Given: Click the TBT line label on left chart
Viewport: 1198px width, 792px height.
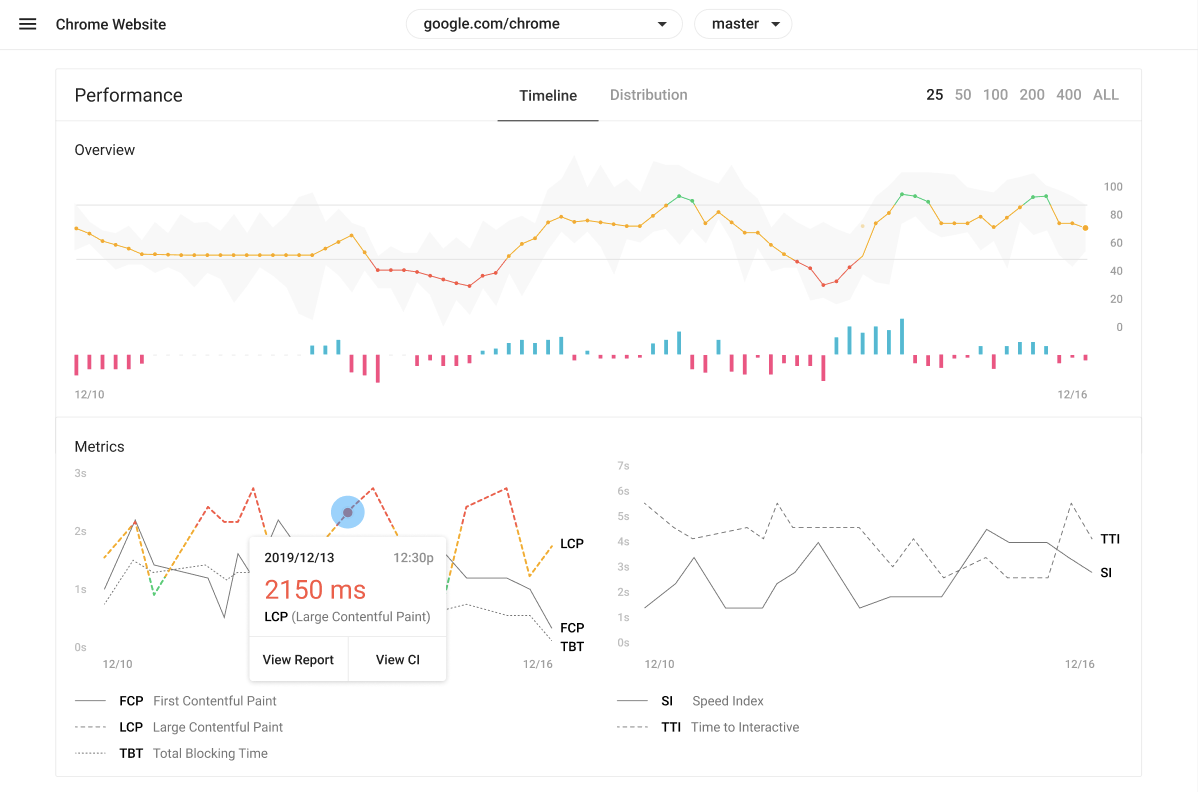Looking at the screenshot, I should 571,647.
